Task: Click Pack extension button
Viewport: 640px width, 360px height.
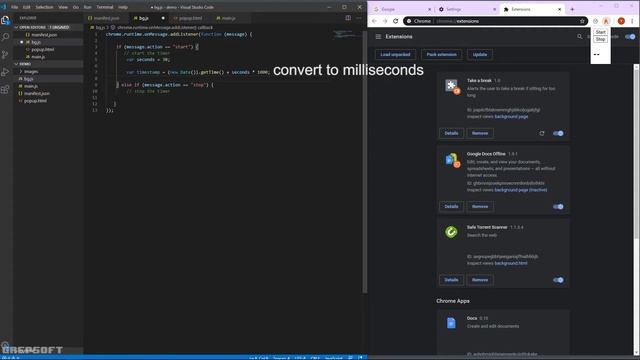Action: pyautogui.click(x=442, y=55)
